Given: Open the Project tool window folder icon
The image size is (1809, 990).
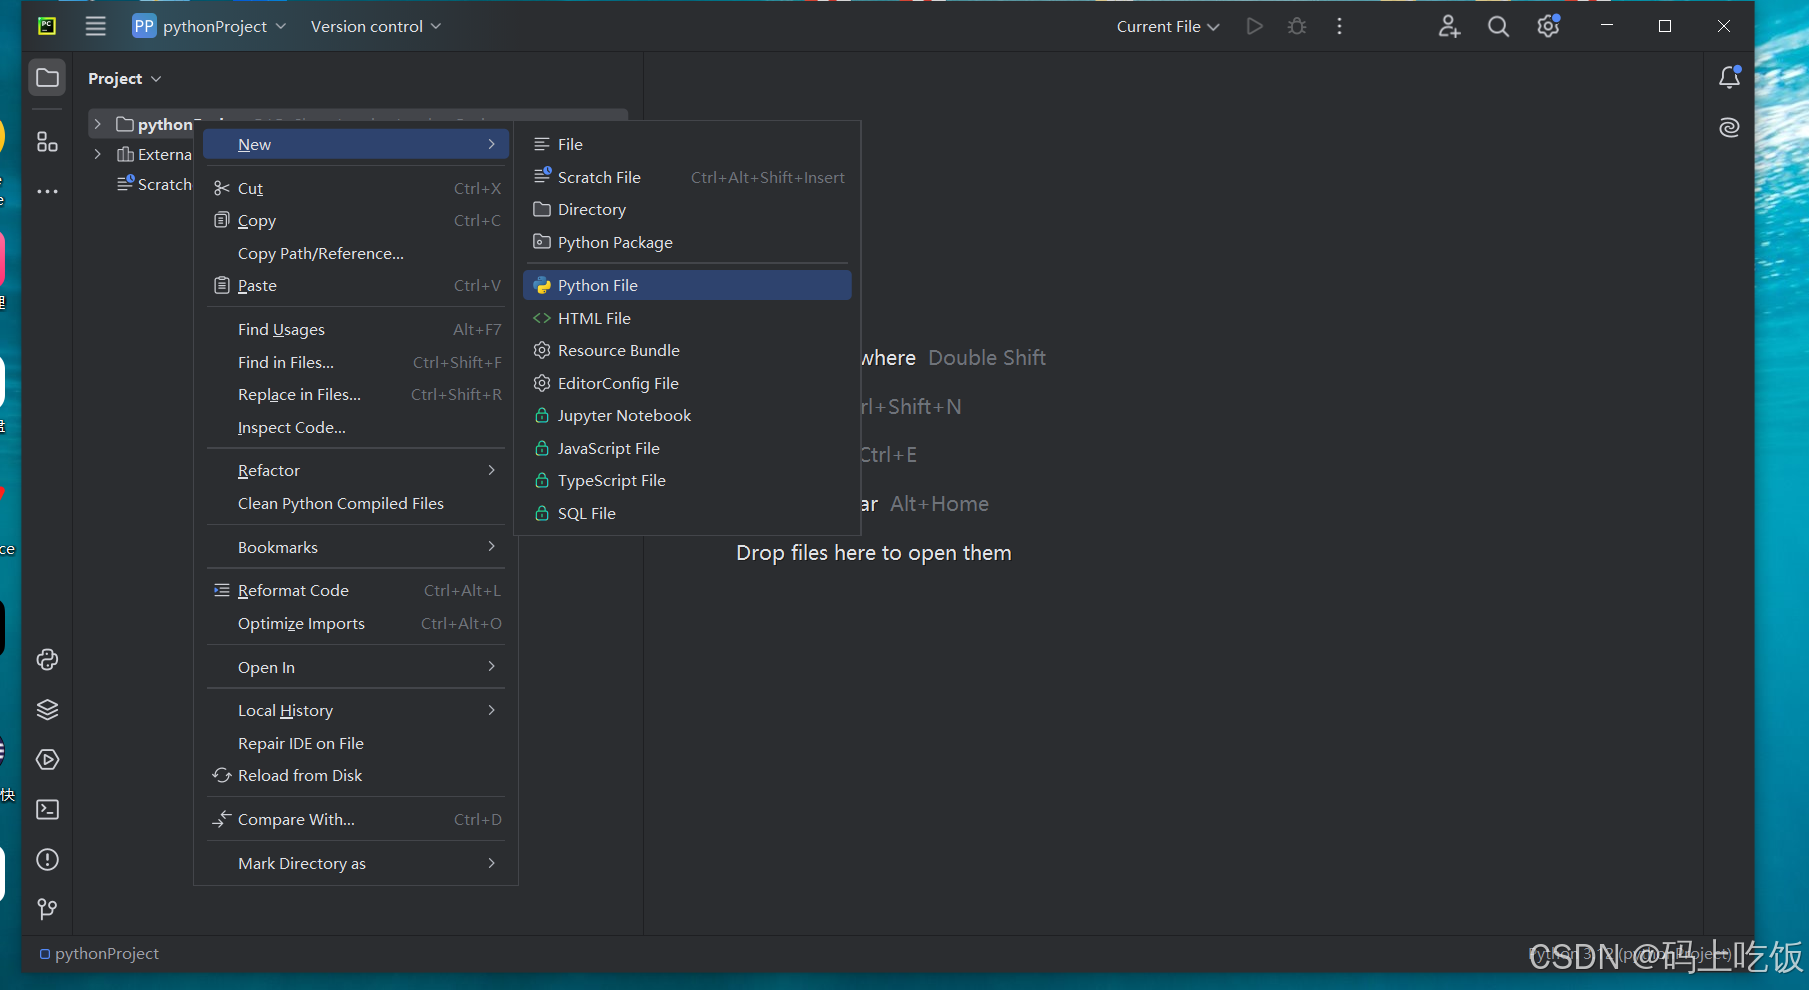Looking at the screenshot, I should pos(47,78).
